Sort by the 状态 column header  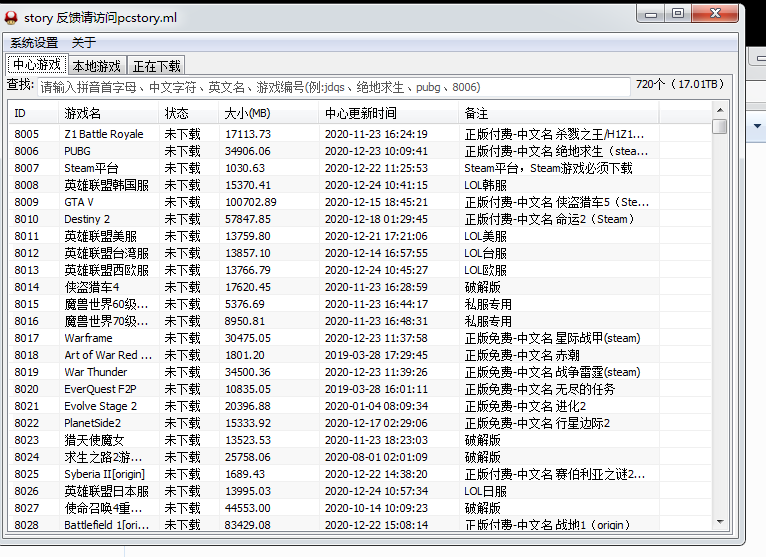pyautogui.click(x=189, y=113)
